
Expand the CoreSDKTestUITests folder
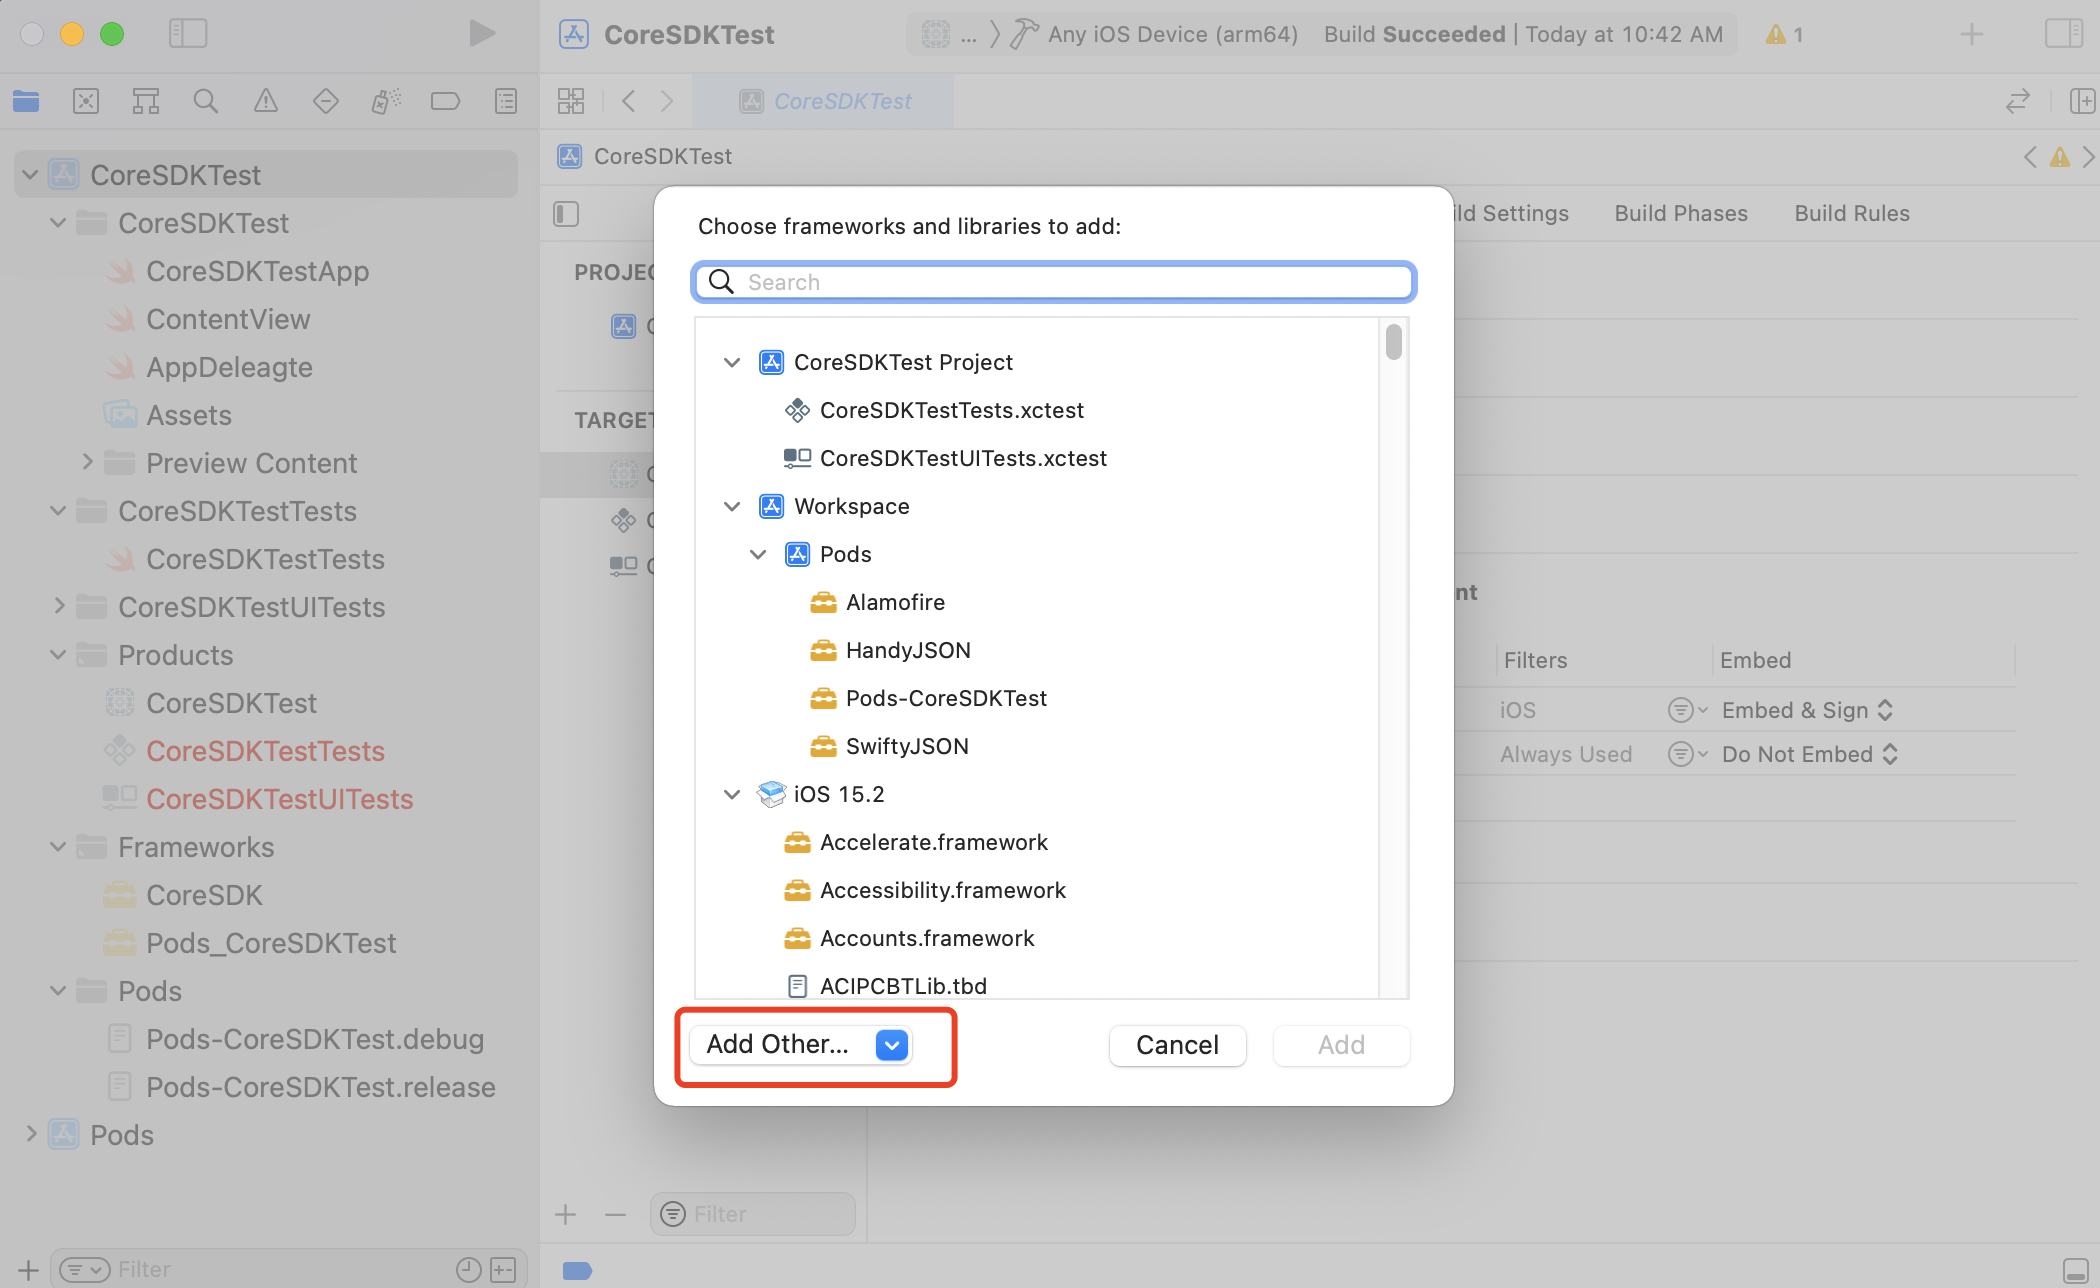tap(59, 606)
